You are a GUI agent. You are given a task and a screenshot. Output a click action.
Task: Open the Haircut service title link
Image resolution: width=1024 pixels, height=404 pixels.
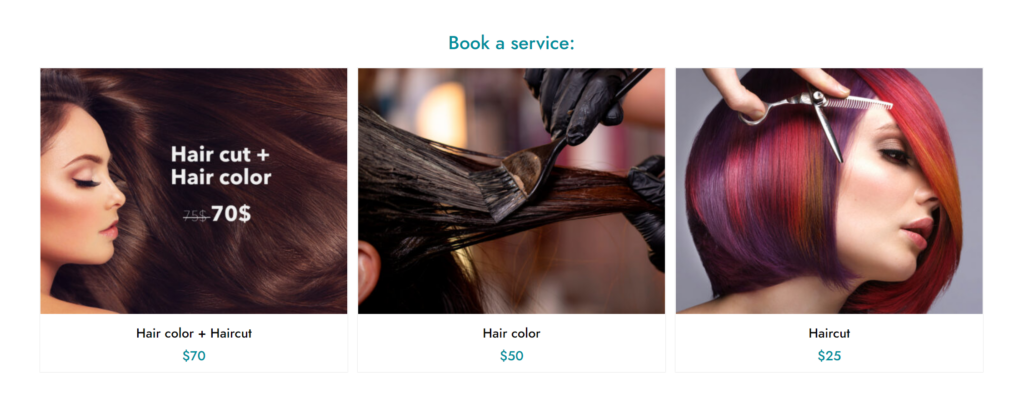pyautogui.click(x=829, y=333)
